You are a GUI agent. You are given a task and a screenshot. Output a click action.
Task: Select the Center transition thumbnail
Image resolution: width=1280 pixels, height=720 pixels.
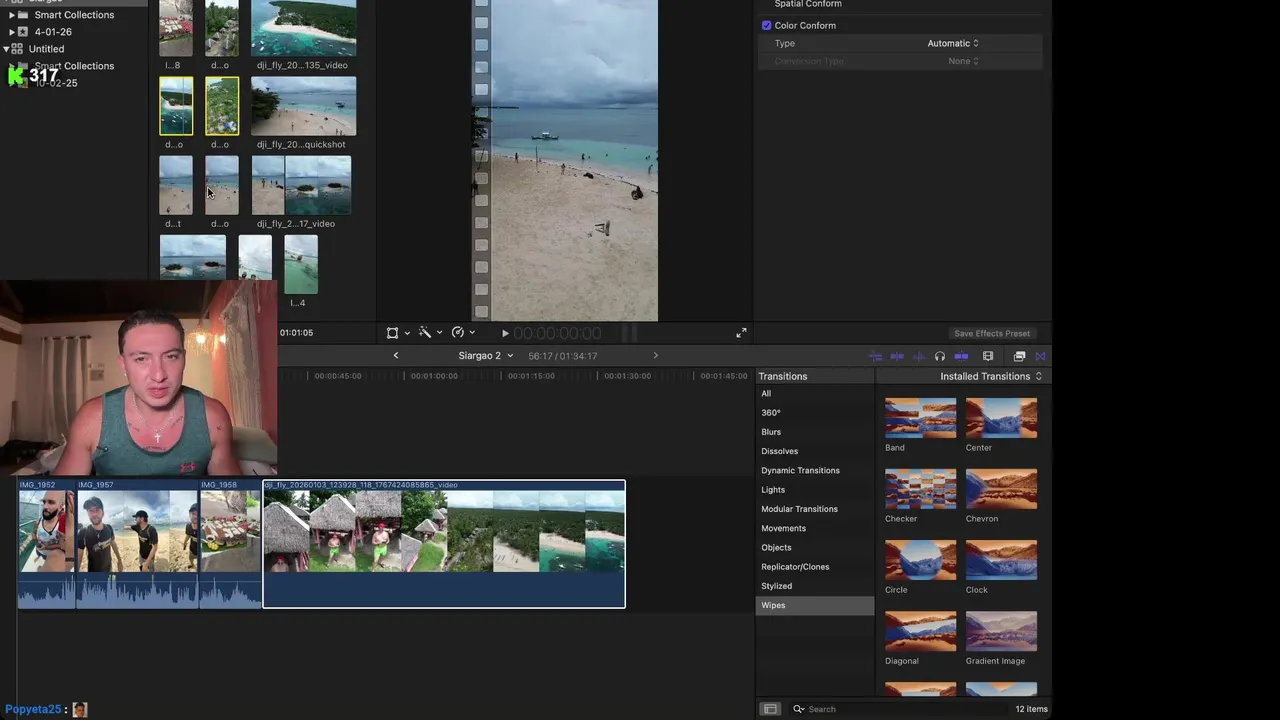click(1001, 418)
